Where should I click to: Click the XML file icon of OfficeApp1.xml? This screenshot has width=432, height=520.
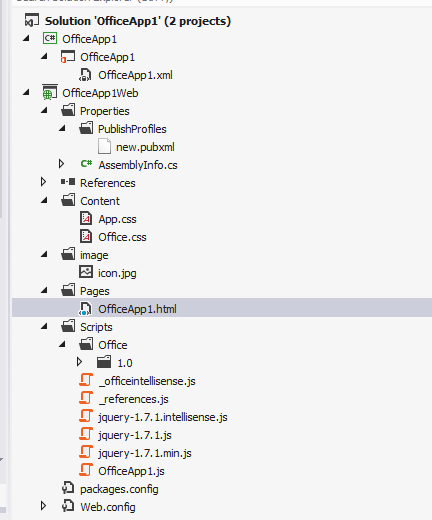(x=85, y=75)
